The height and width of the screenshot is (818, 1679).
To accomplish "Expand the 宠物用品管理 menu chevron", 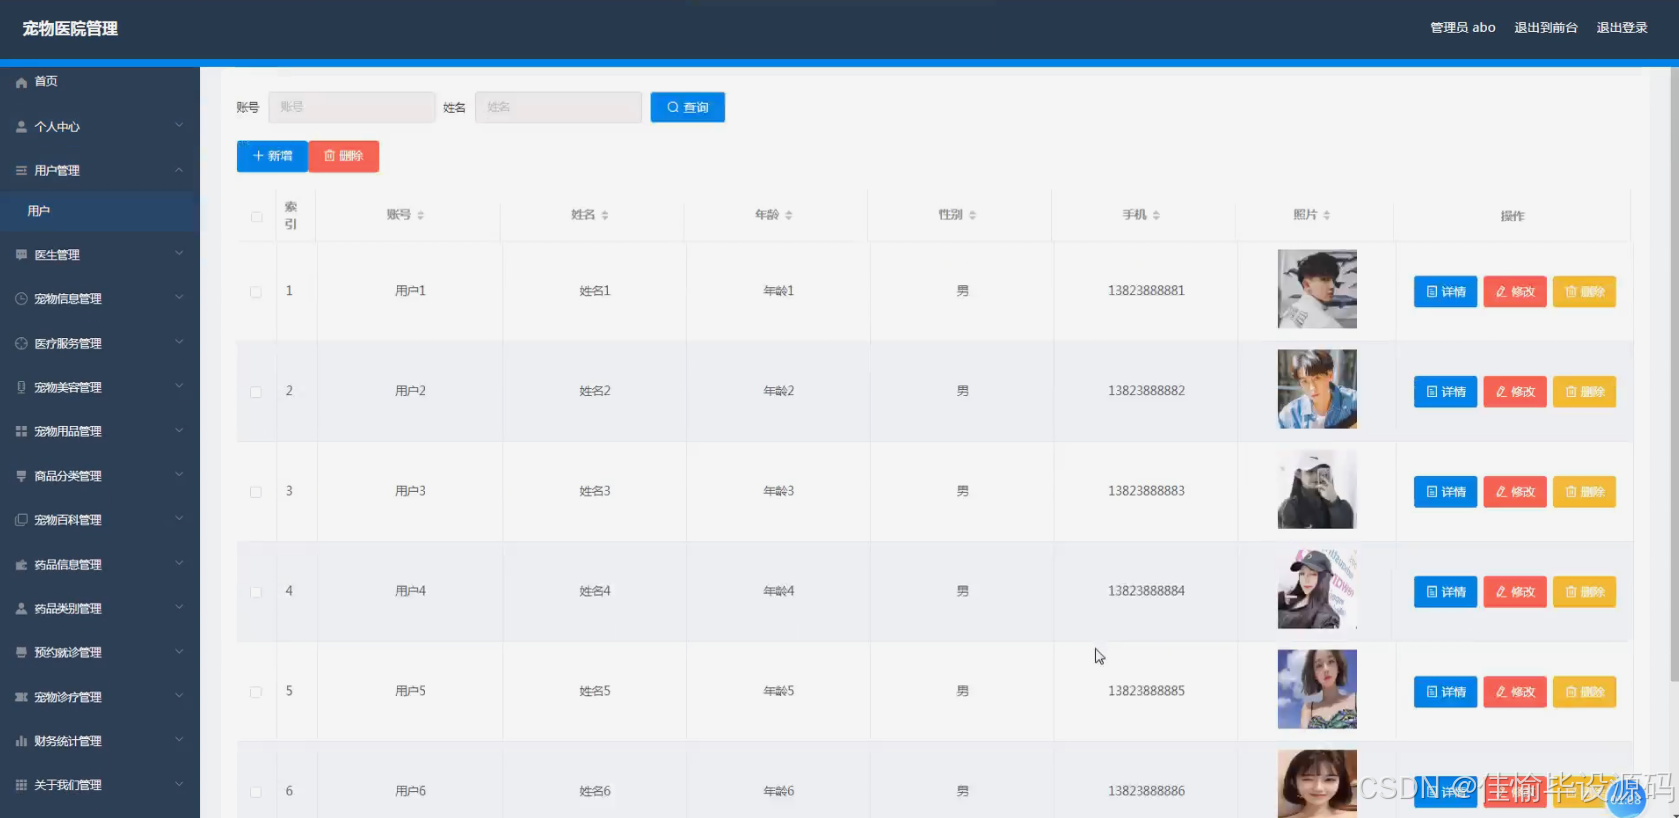I will point(179,431).
